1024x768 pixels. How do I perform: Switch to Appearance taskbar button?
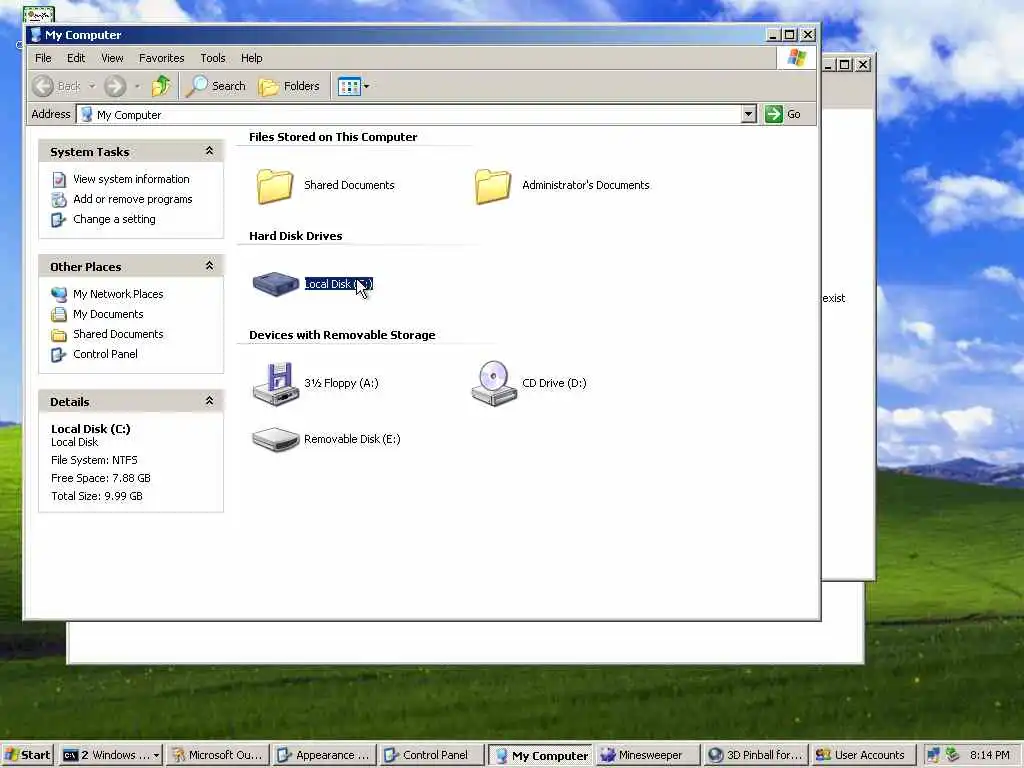[x=325, y=755]
